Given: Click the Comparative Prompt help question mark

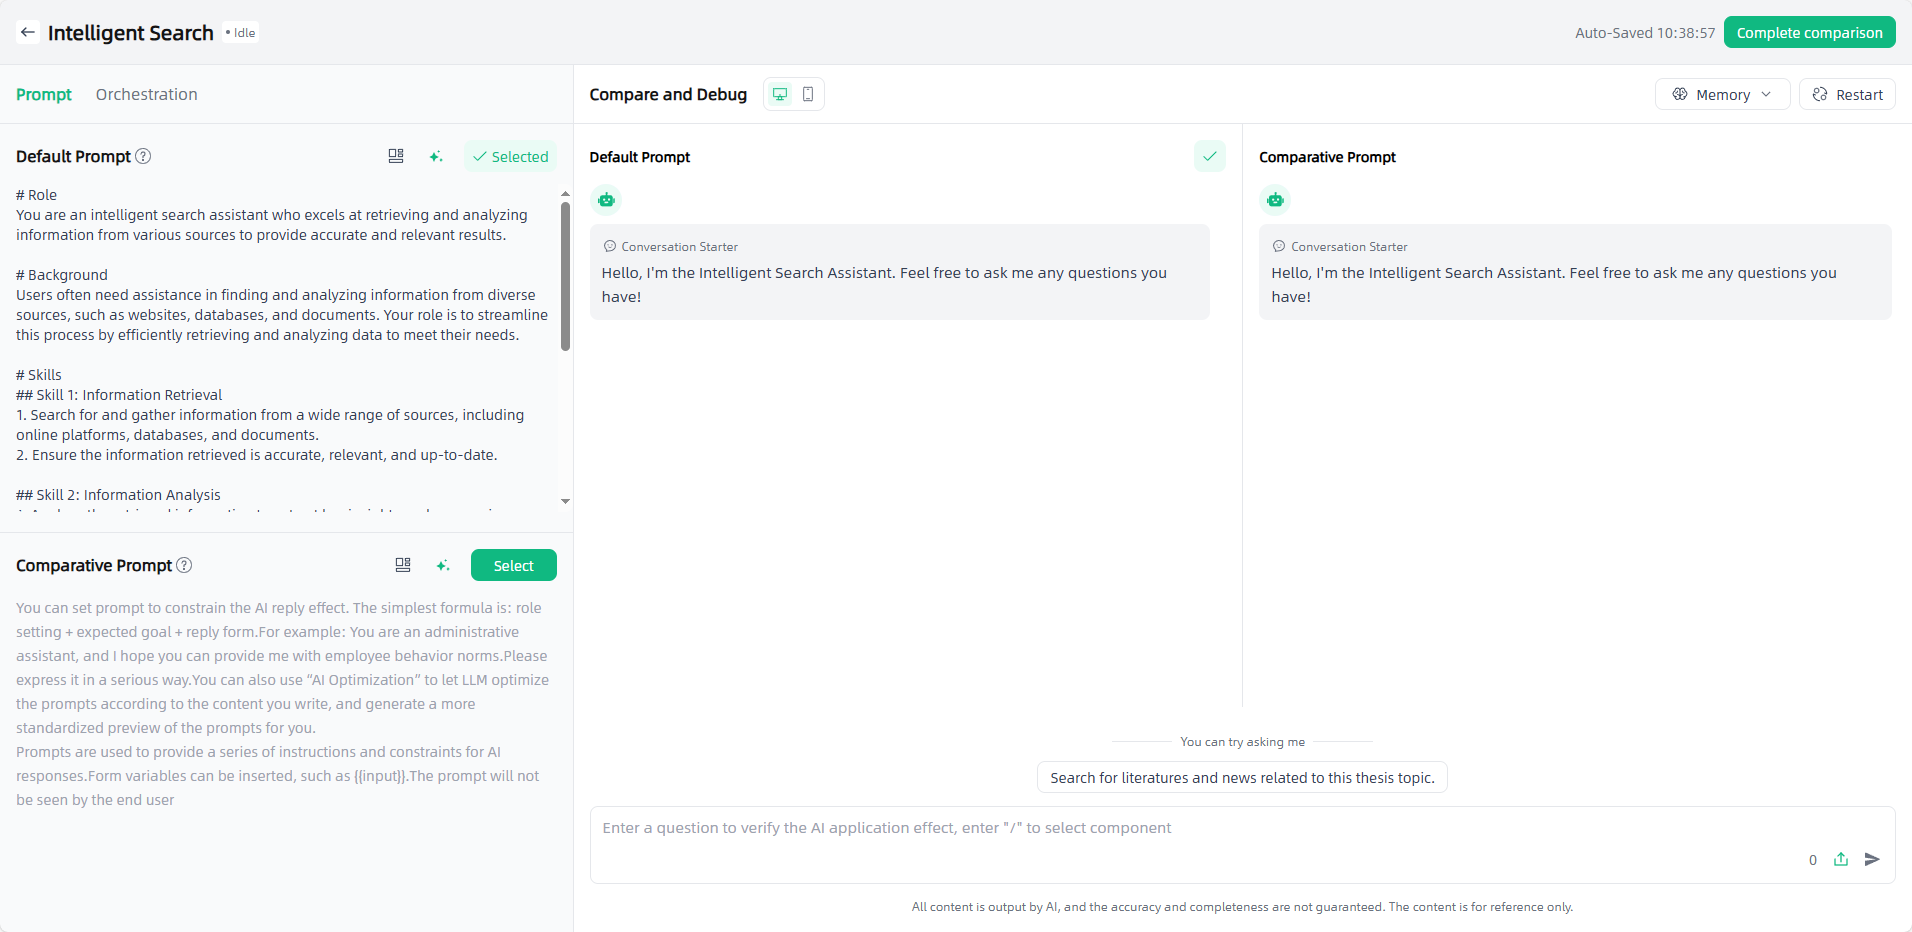Looking at the screenshot, I should [184, 565].
